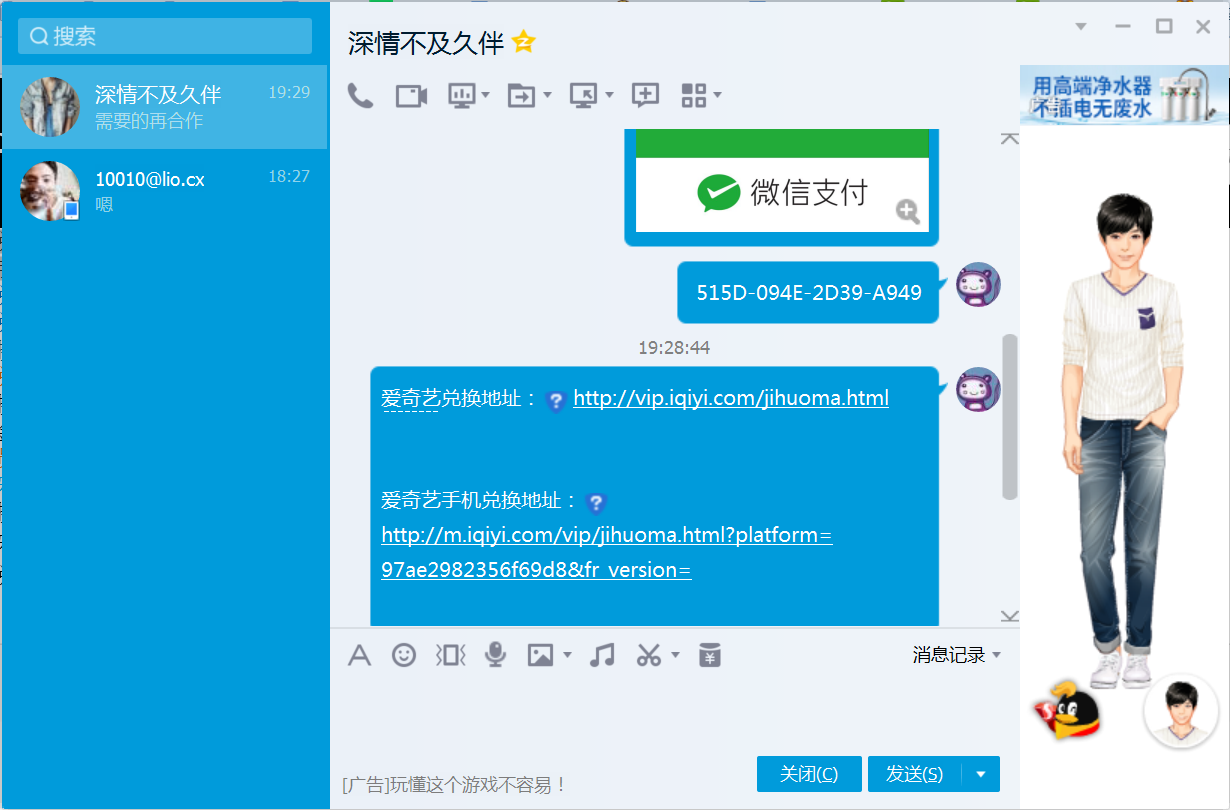Click the shield icon next to 爱奇艺兑换地址

click(x=557, y=401)
